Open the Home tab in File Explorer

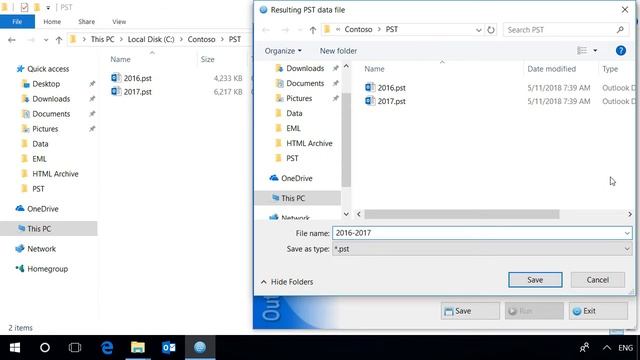[52, 22]
